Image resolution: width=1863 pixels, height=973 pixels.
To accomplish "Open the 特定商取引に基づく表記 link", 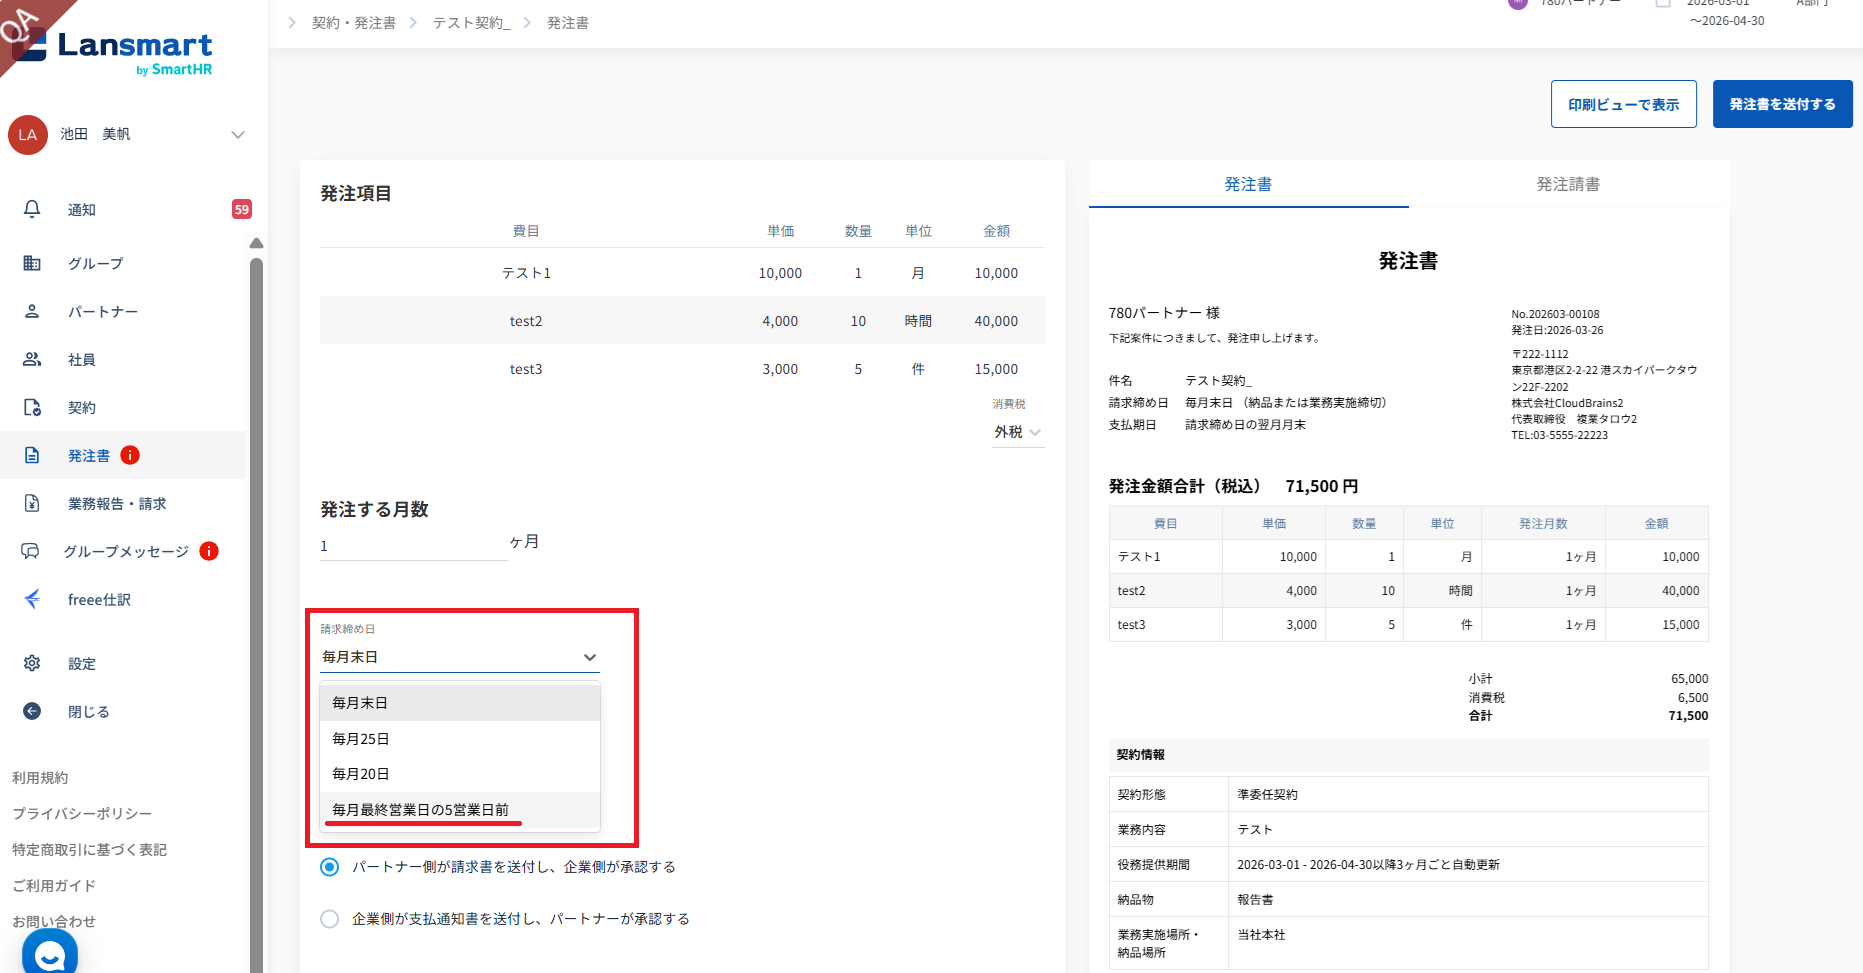I will (89, 850).
